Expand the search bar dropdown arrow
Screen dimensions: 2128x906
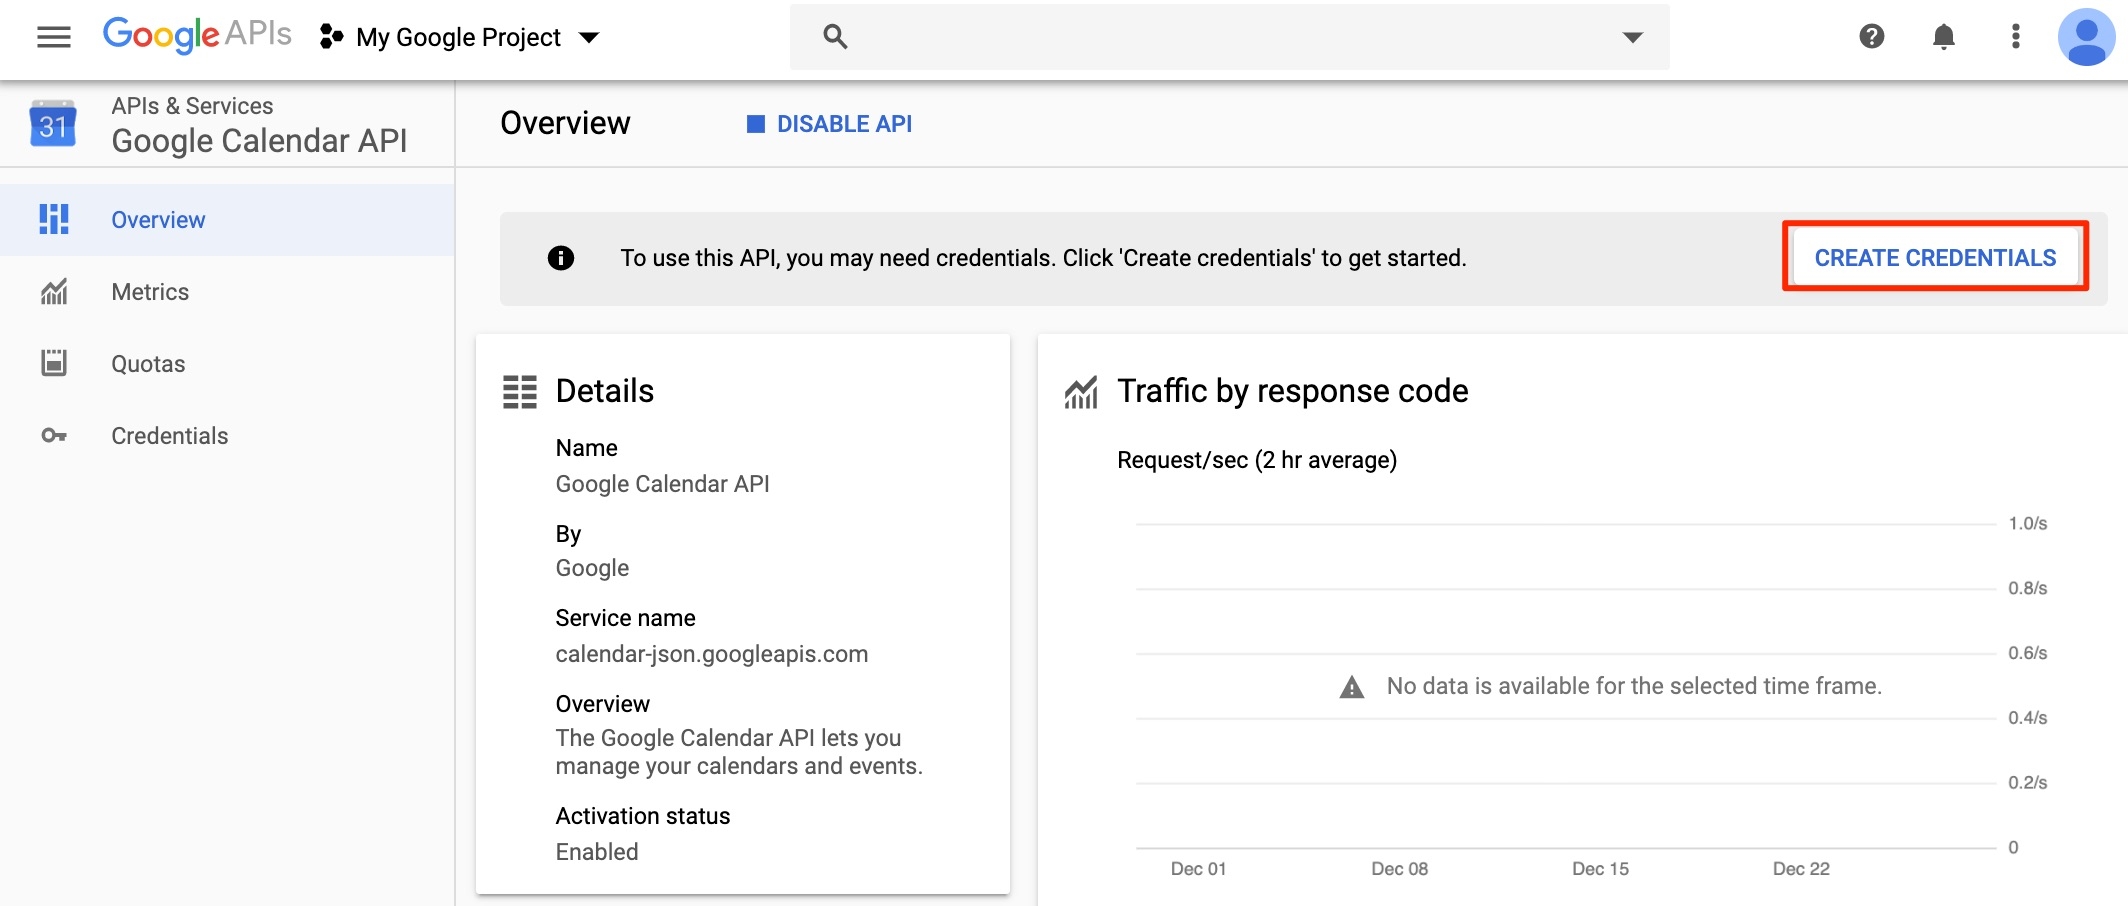pyautogui.click(x=1632, y=37)
